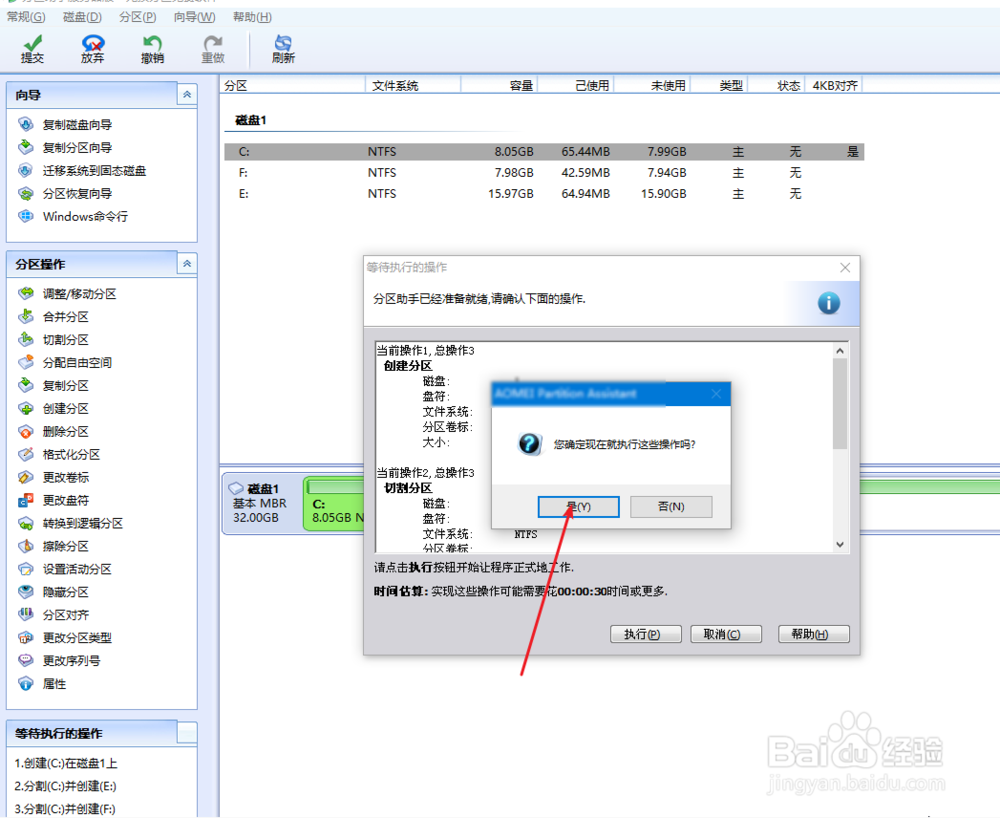
Task: Select the C: partition row
Action: 544,152
